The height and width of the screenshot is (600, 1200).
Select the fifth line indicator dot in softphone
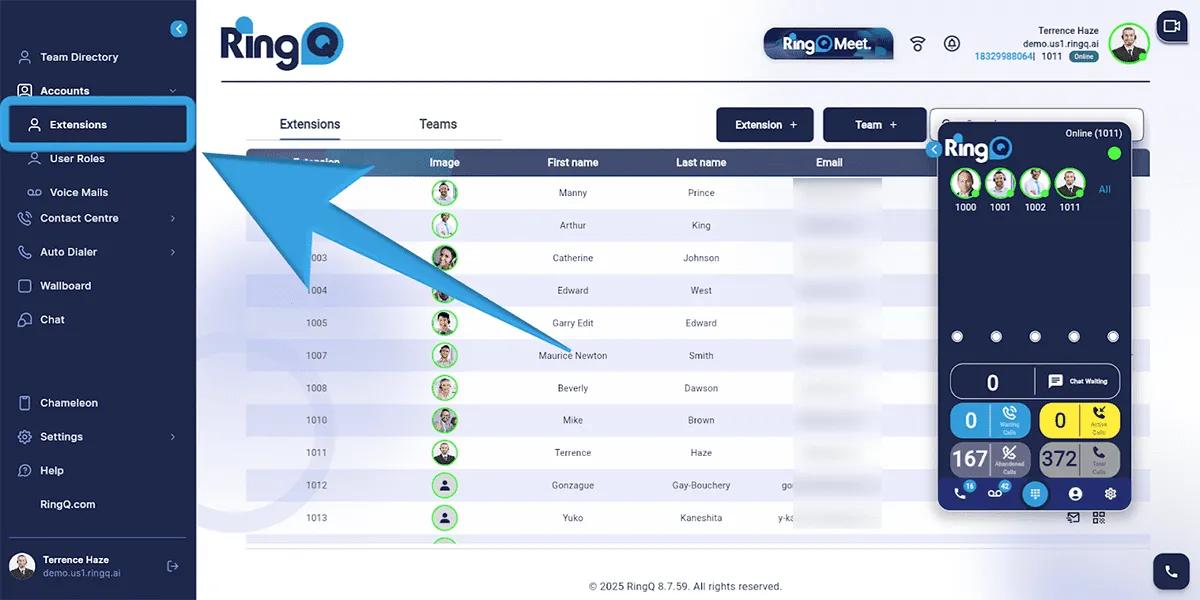[x=1113, y=337]
